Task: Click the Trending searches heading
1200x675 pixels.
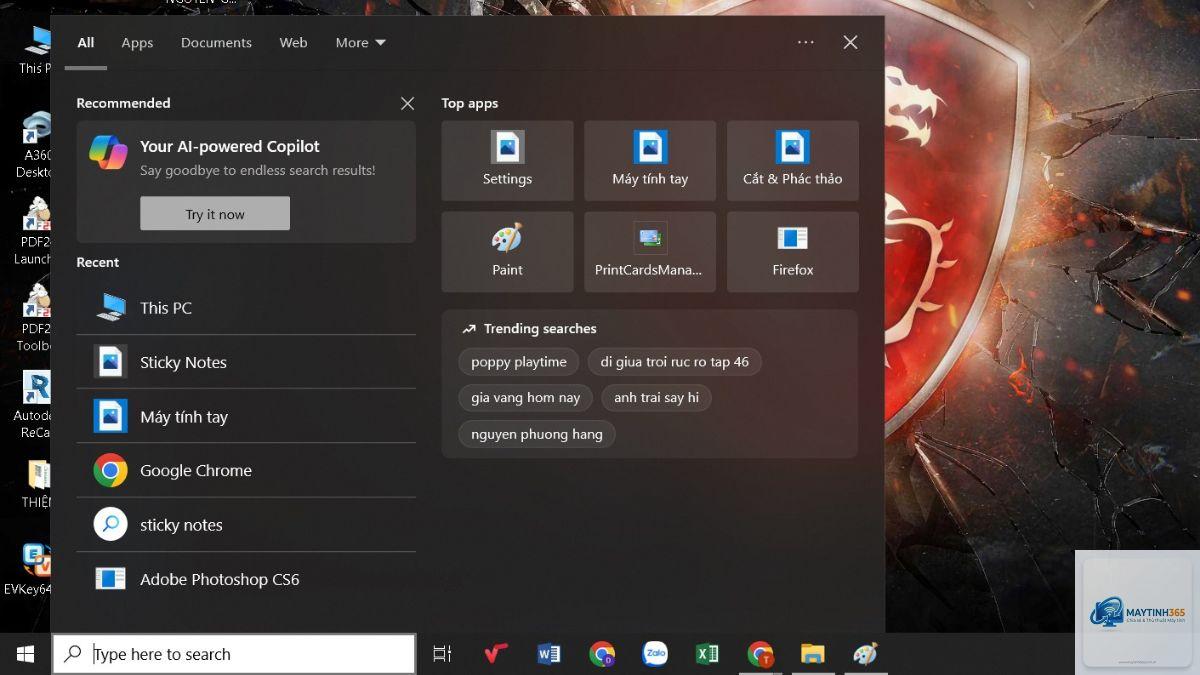Action: tap(540, 328)
